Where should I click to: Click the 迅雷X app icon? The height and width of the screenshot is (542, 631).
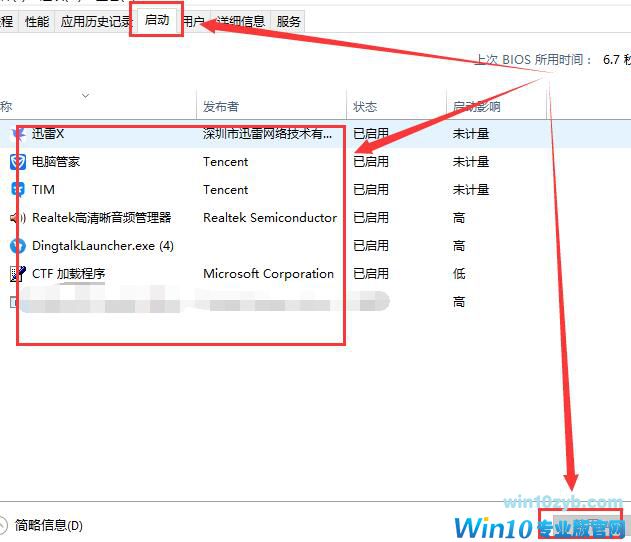click(19, 134)
